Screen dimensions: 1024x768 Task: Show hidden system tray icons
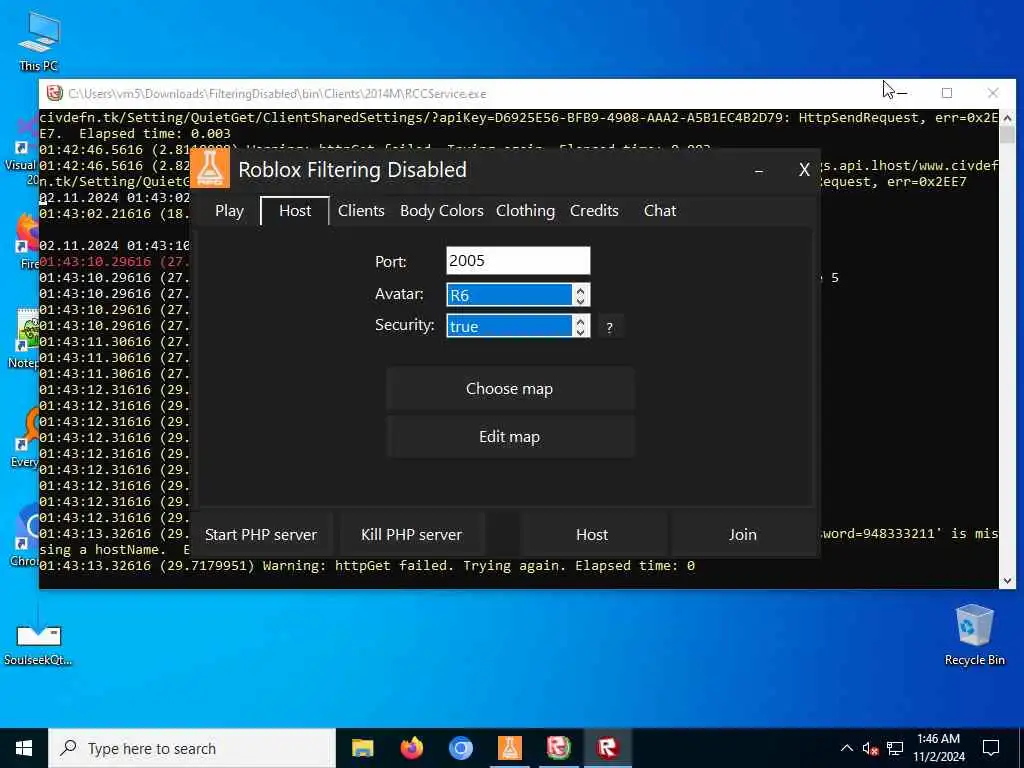tap(846, 748)
